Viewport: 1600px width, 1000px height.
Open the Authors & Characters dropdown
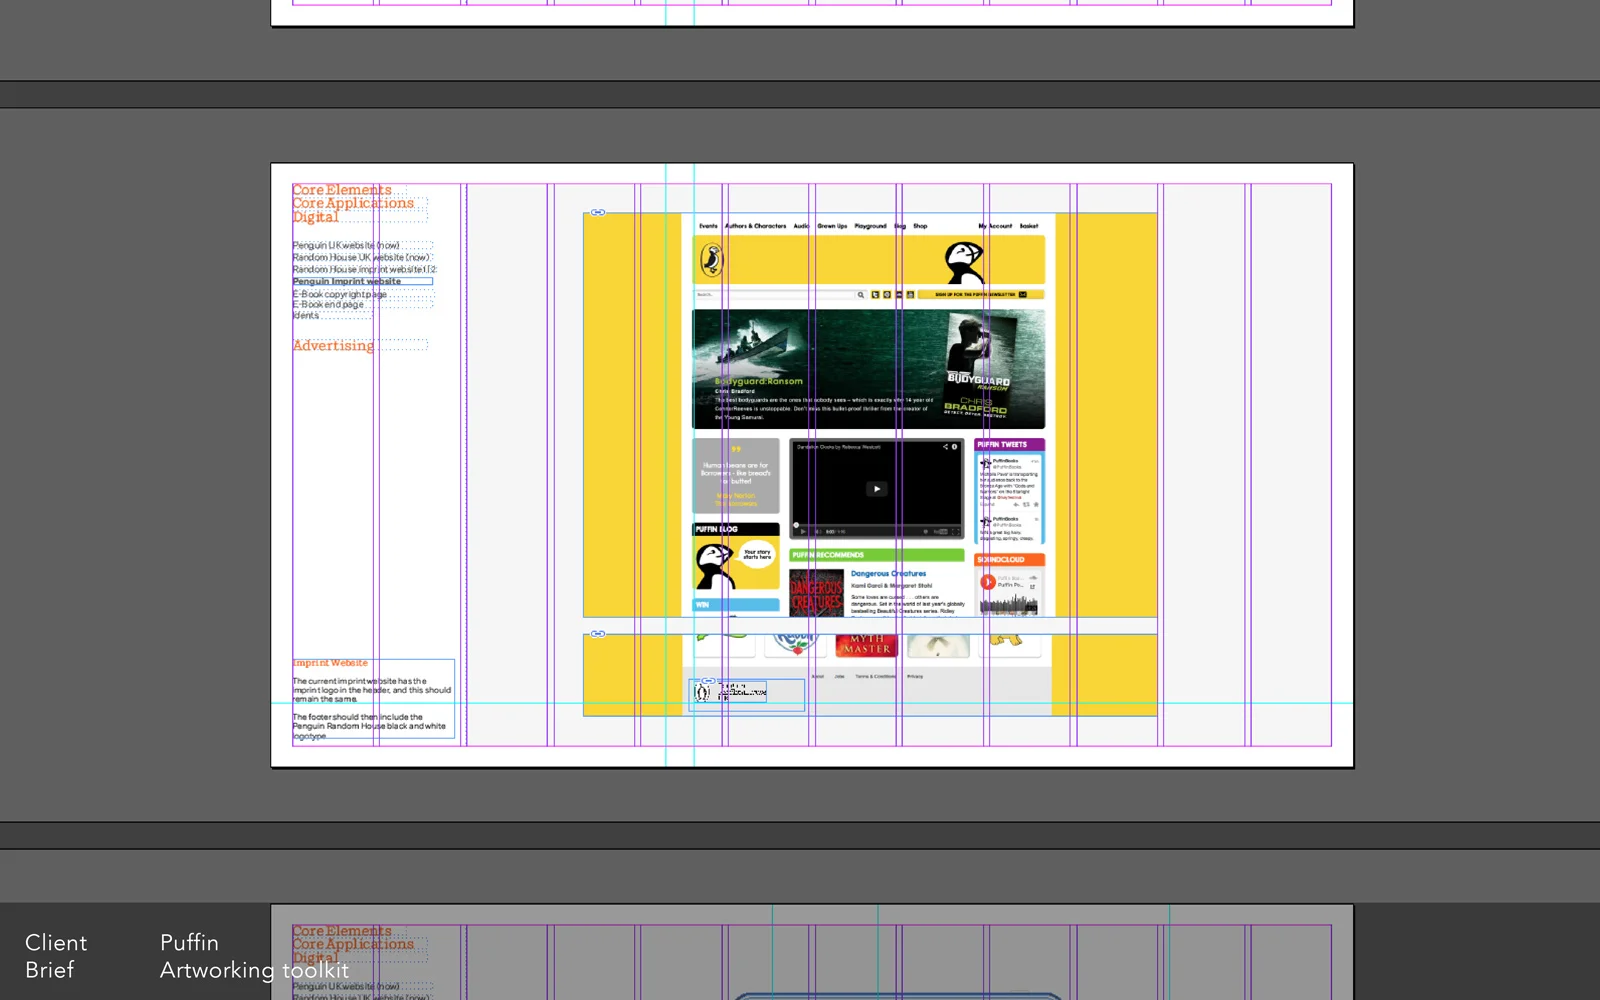756,226
